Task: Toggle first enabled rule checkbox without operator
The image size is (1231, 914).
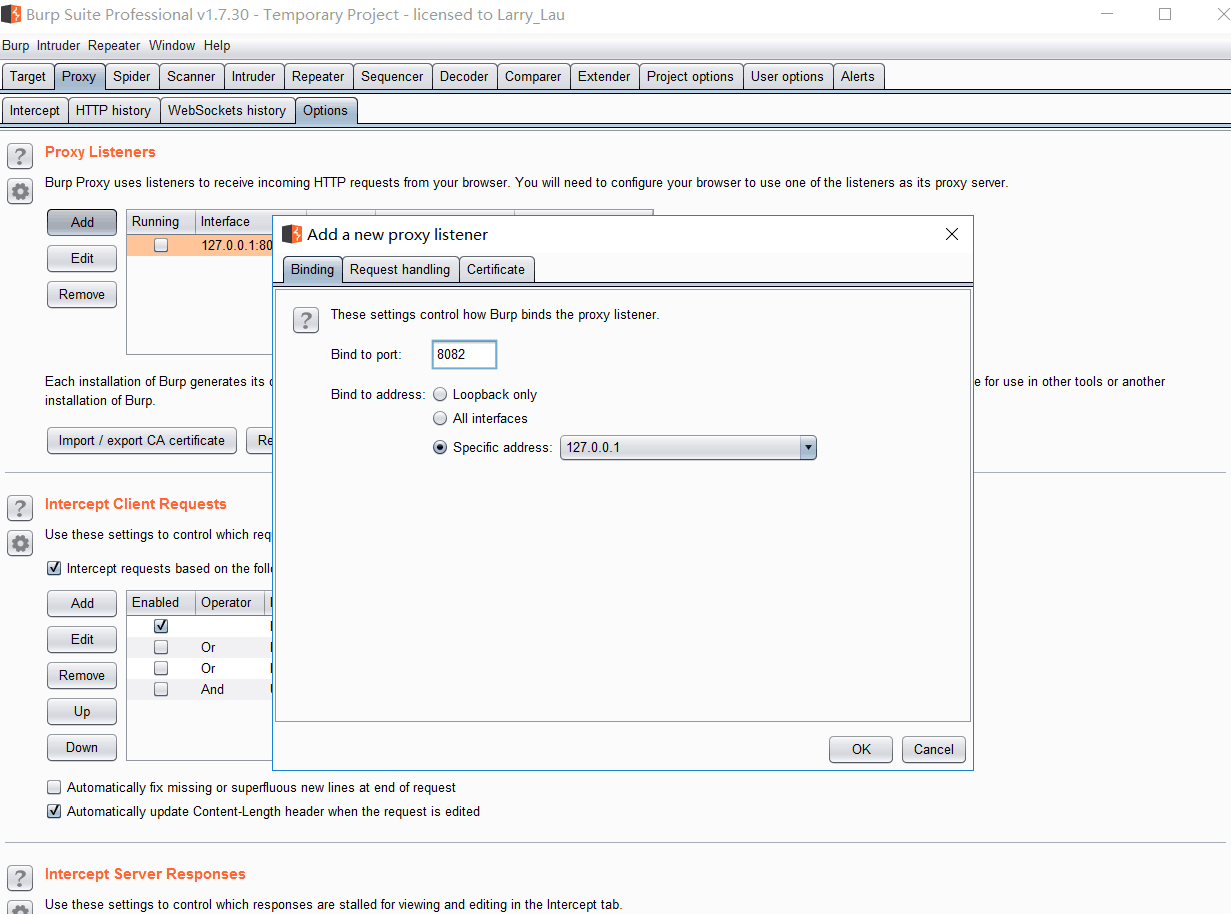Action: tap(161, 626)
